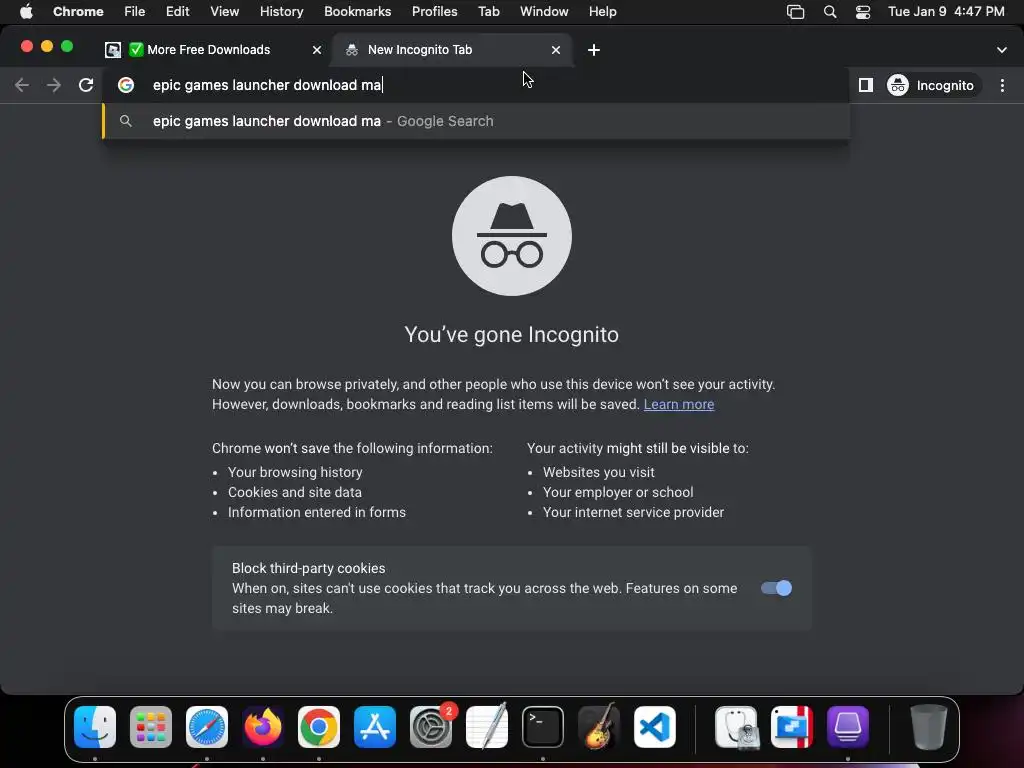
Task: Open the Bookmarks menu
Action: pyautogui.click(x=357, y=11)
